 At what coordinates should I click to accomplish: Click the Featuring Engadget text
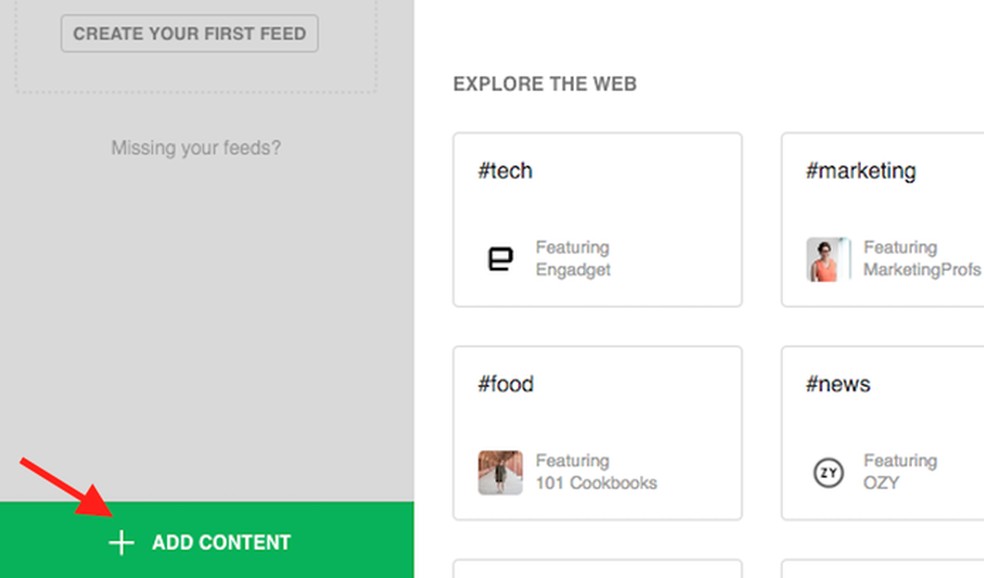[572, 258]
